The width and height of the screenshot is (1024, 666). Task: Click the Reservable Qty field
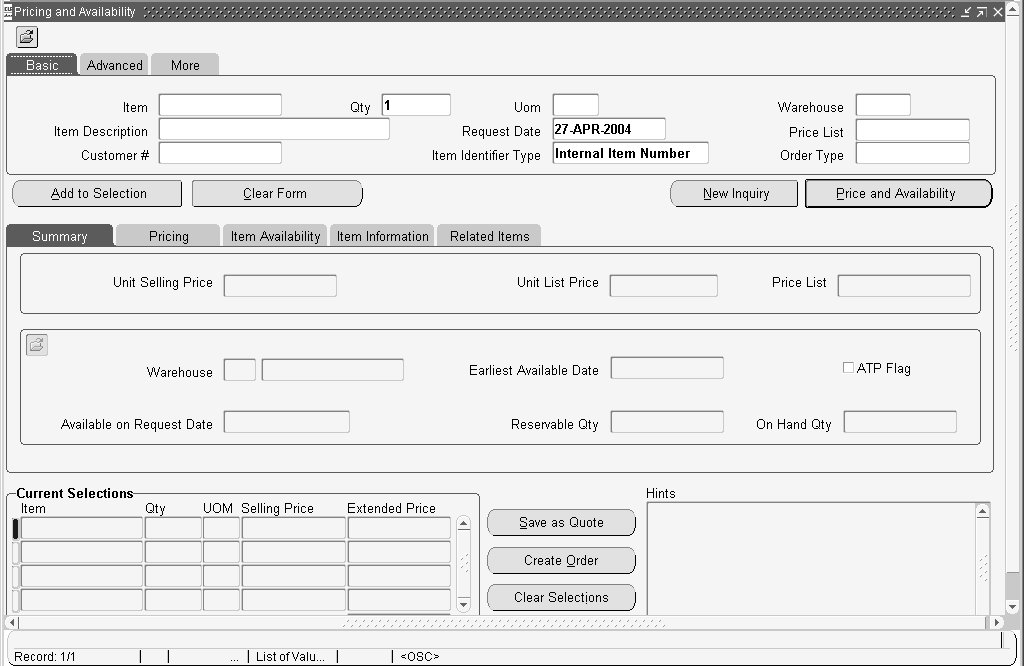coord(667,421)
